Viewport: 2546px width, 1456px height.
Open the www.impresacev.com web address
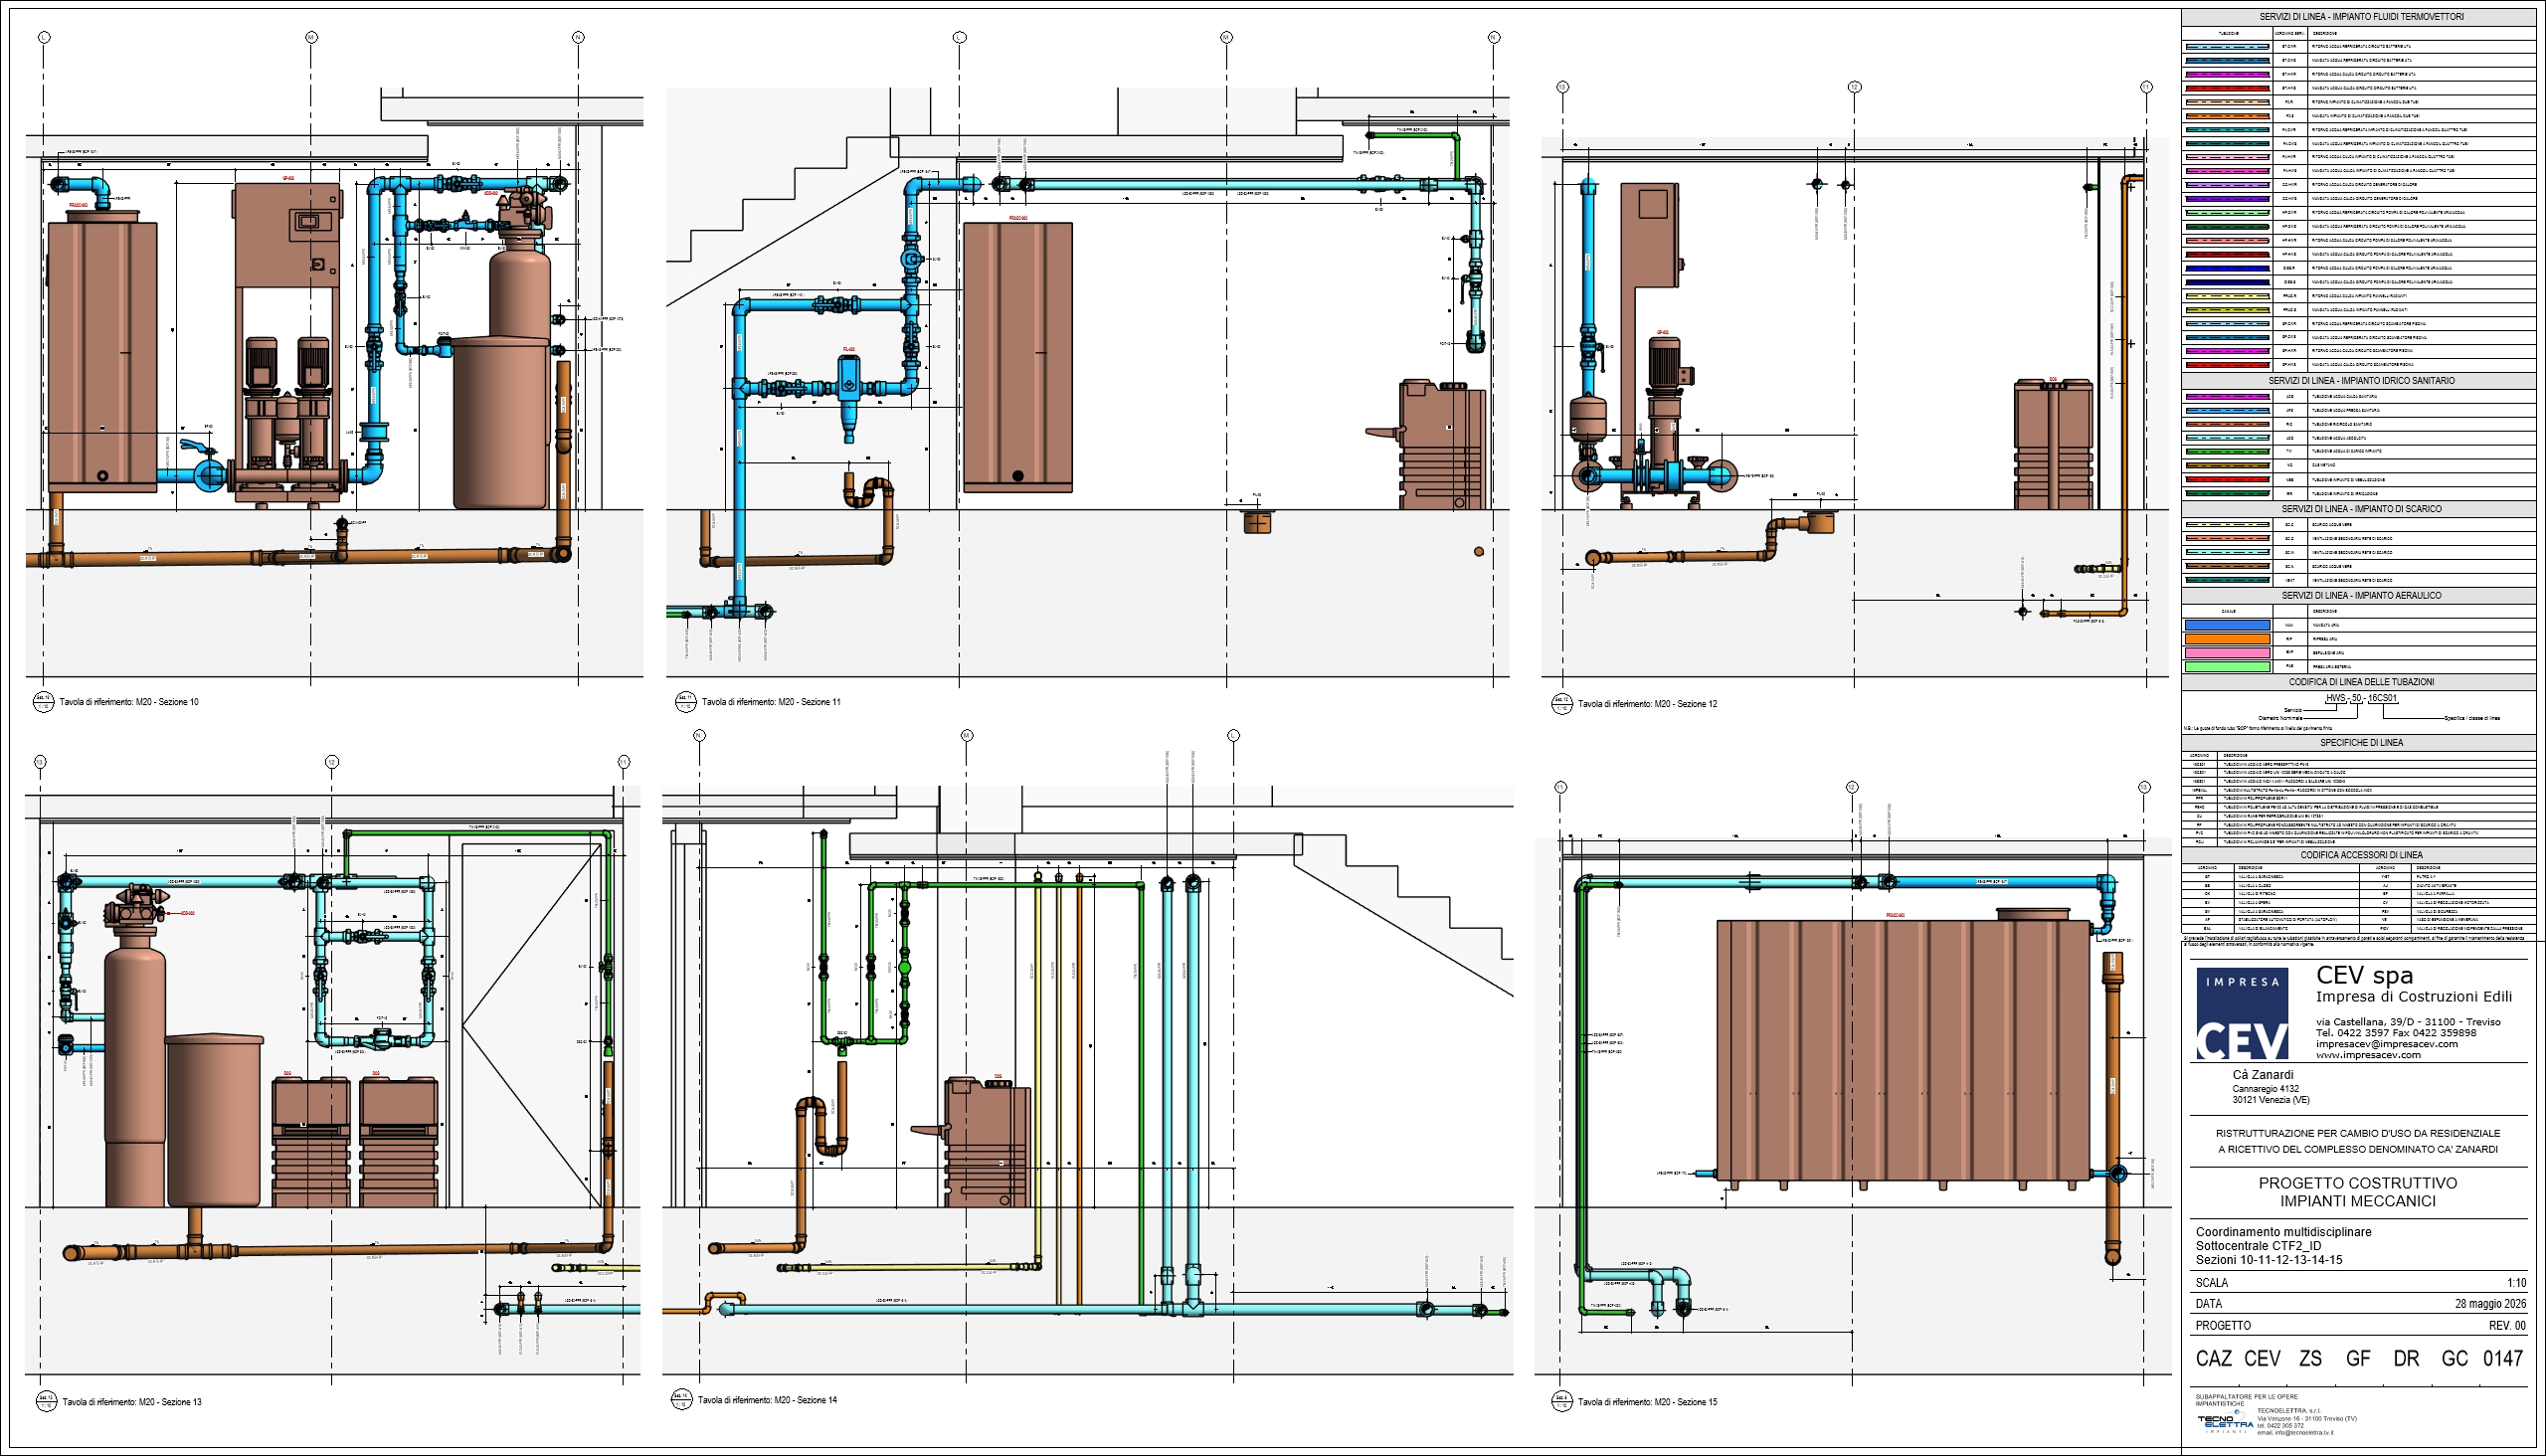pos(2368,1055)
